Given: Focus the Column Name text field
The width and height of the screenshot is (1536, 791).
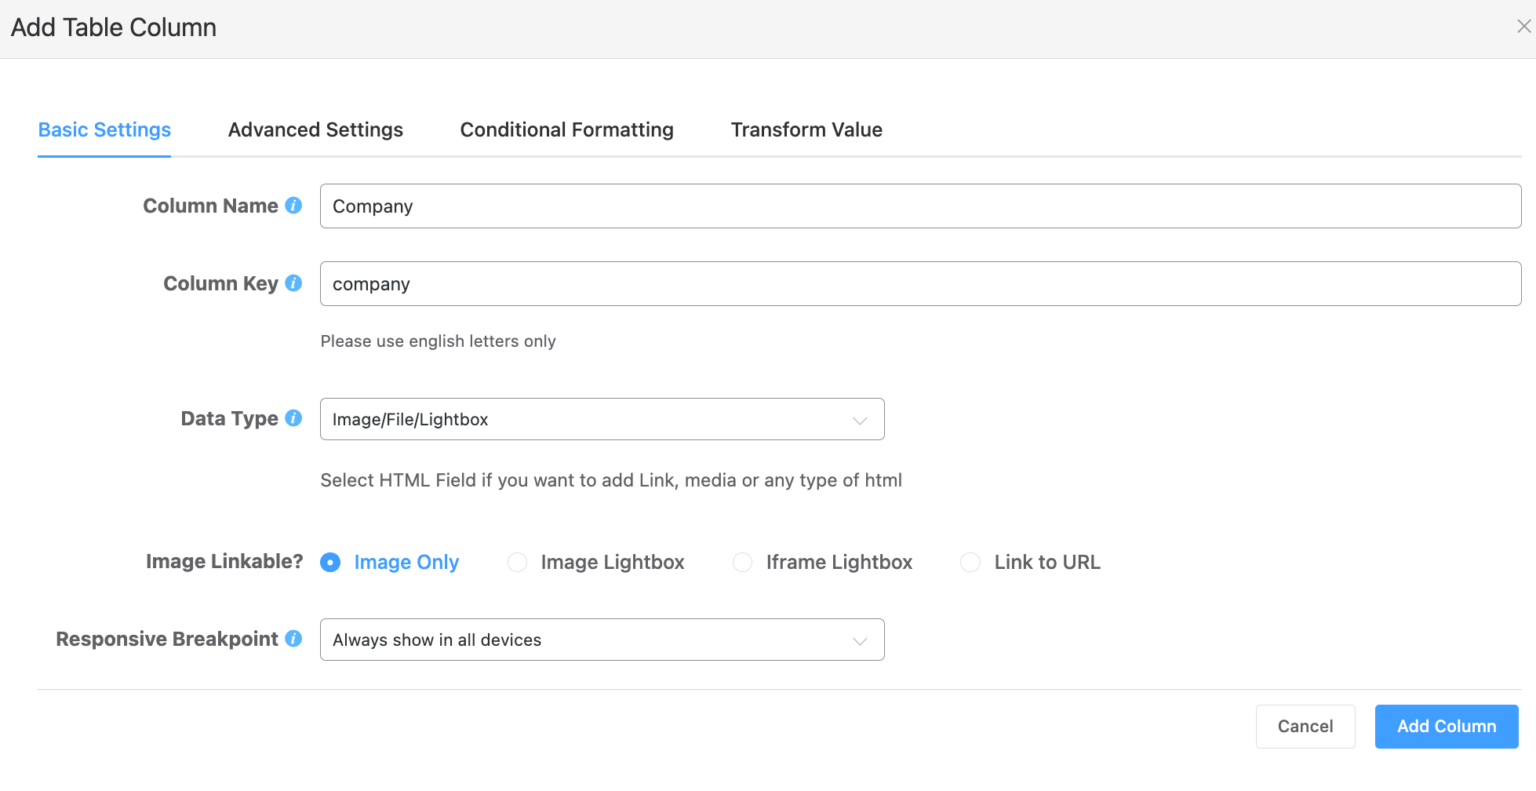Looking at the screenshot, I should [920, 206].
